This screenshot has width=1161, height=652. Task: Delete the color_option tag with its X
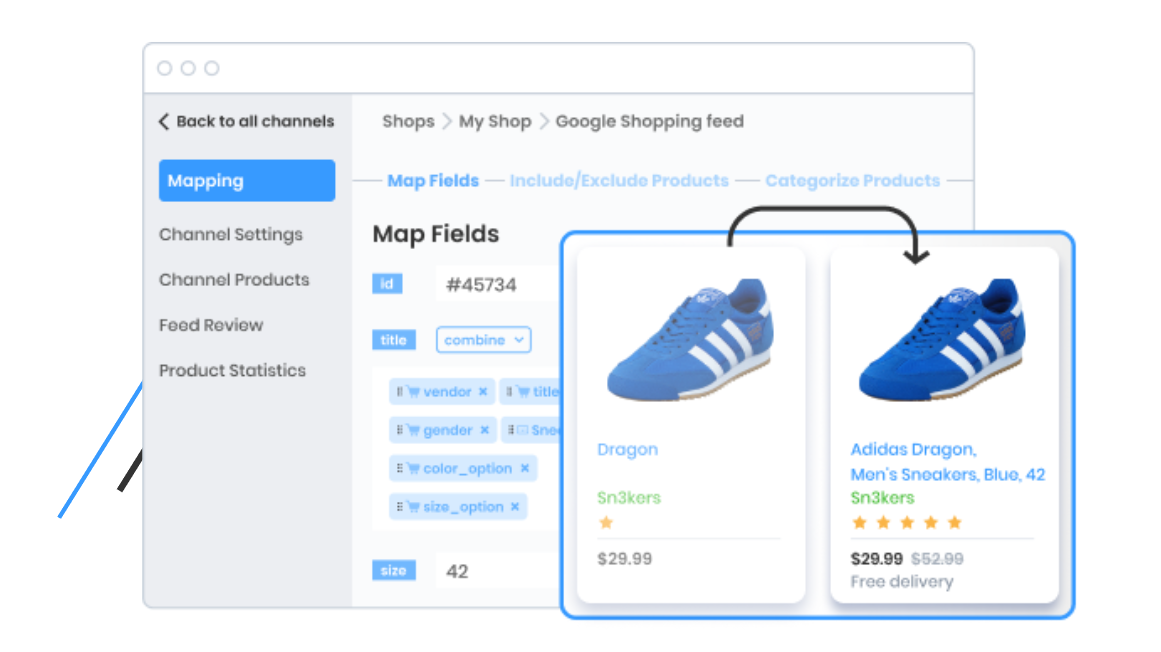click(524, 468)
